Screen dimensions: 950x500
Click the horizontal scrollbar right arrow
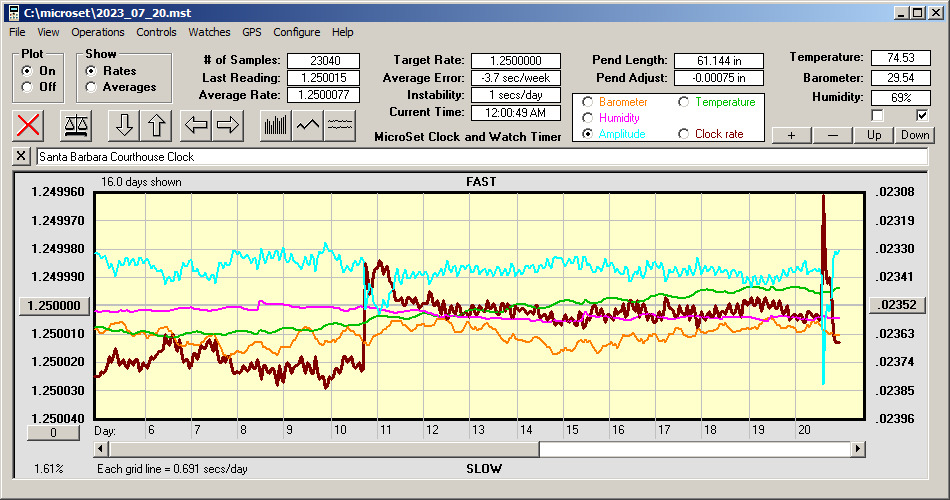tap(857, 449)
